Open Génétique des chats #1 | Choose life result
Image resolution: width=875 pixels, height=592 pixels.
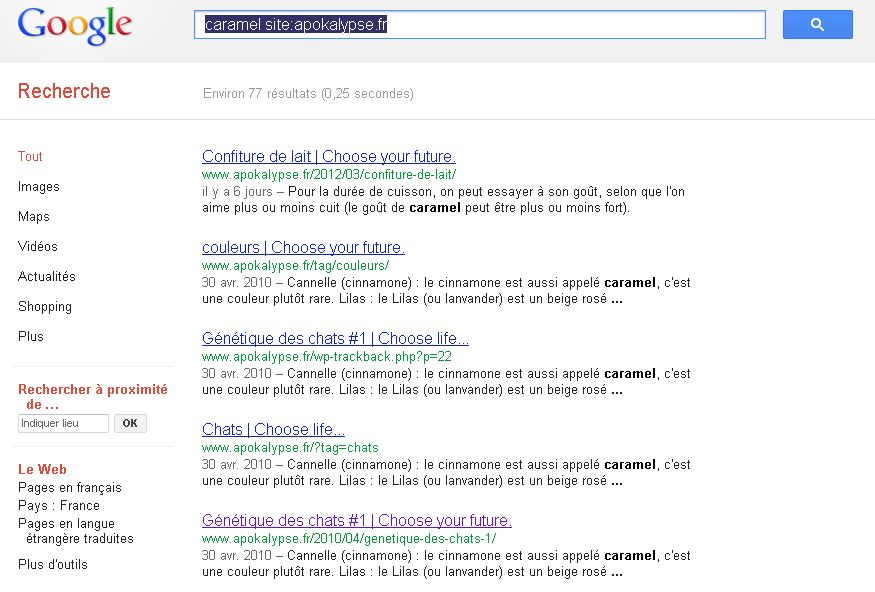pyautogui.click(x=335, y=338)
